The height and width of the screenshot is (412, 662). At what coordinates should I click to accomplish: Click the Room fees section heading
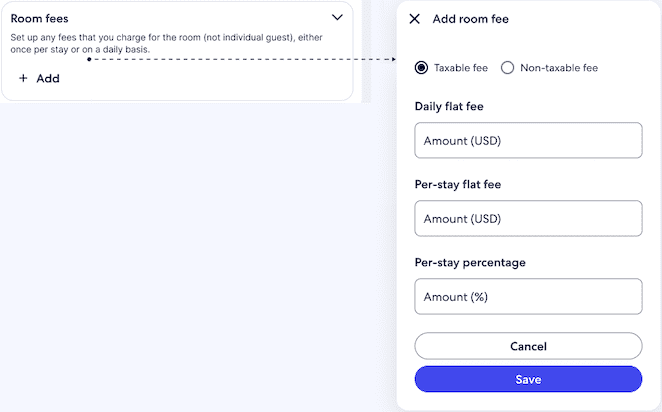coord(39,18)
